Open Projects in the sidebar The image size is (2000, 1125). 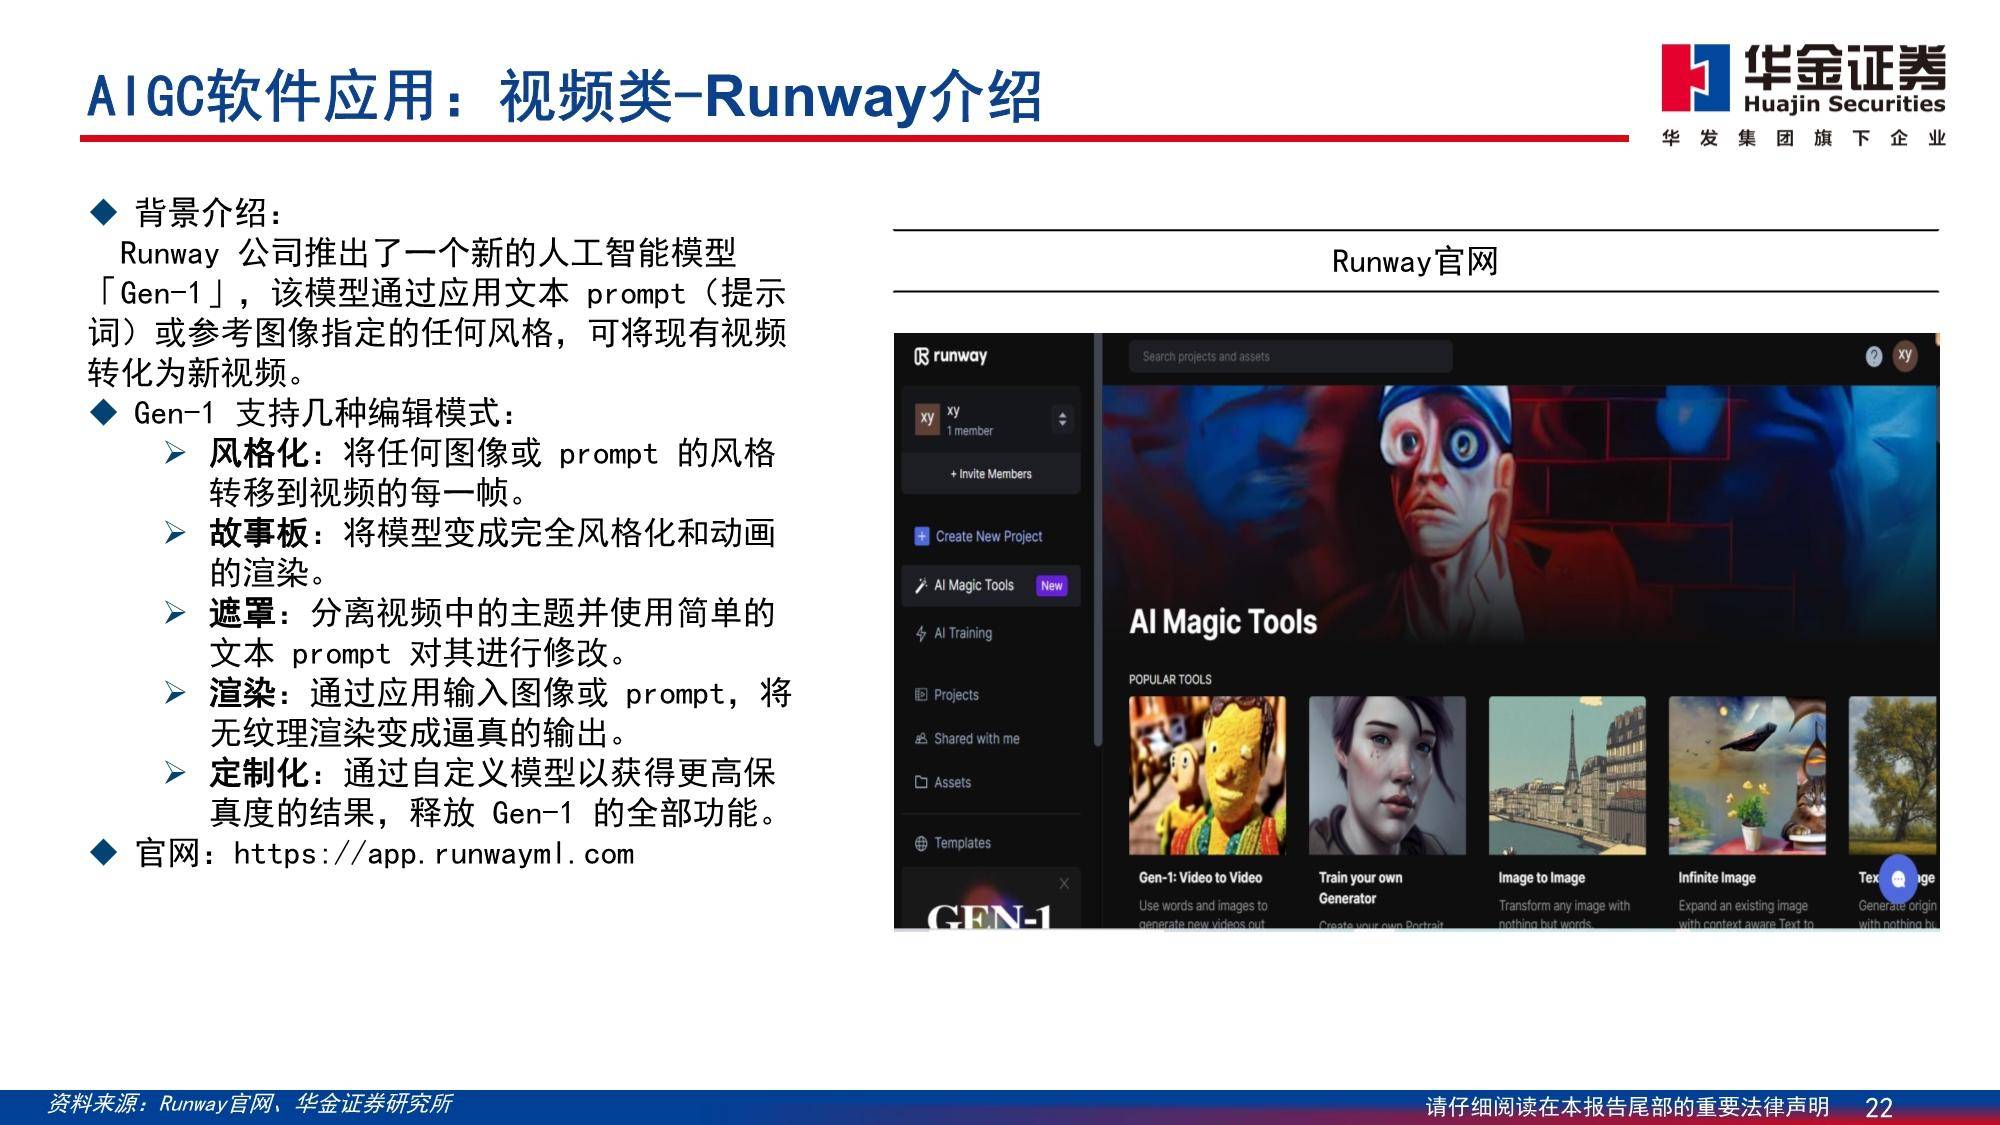point(956,695)
